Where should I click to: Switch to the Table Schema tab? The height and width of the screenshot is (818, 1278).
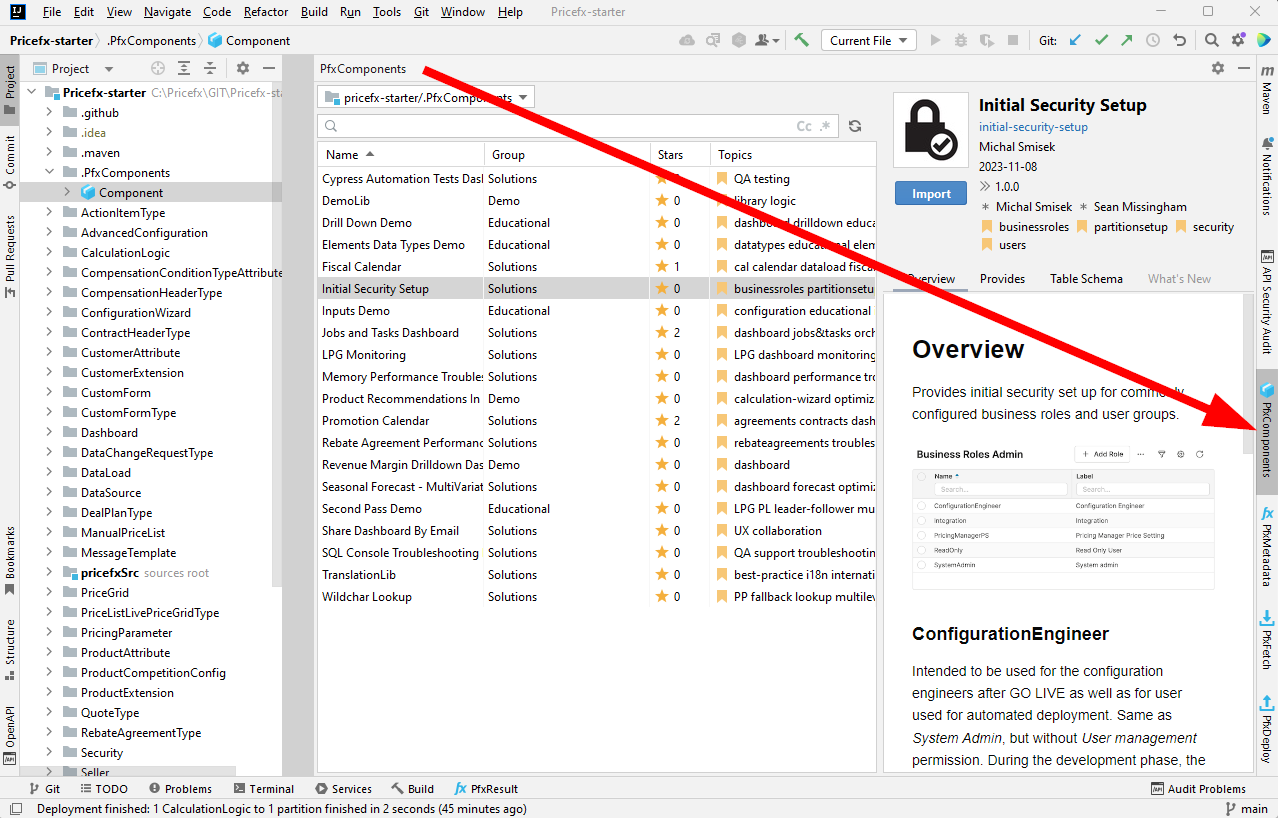click(x=1086, y=278)
